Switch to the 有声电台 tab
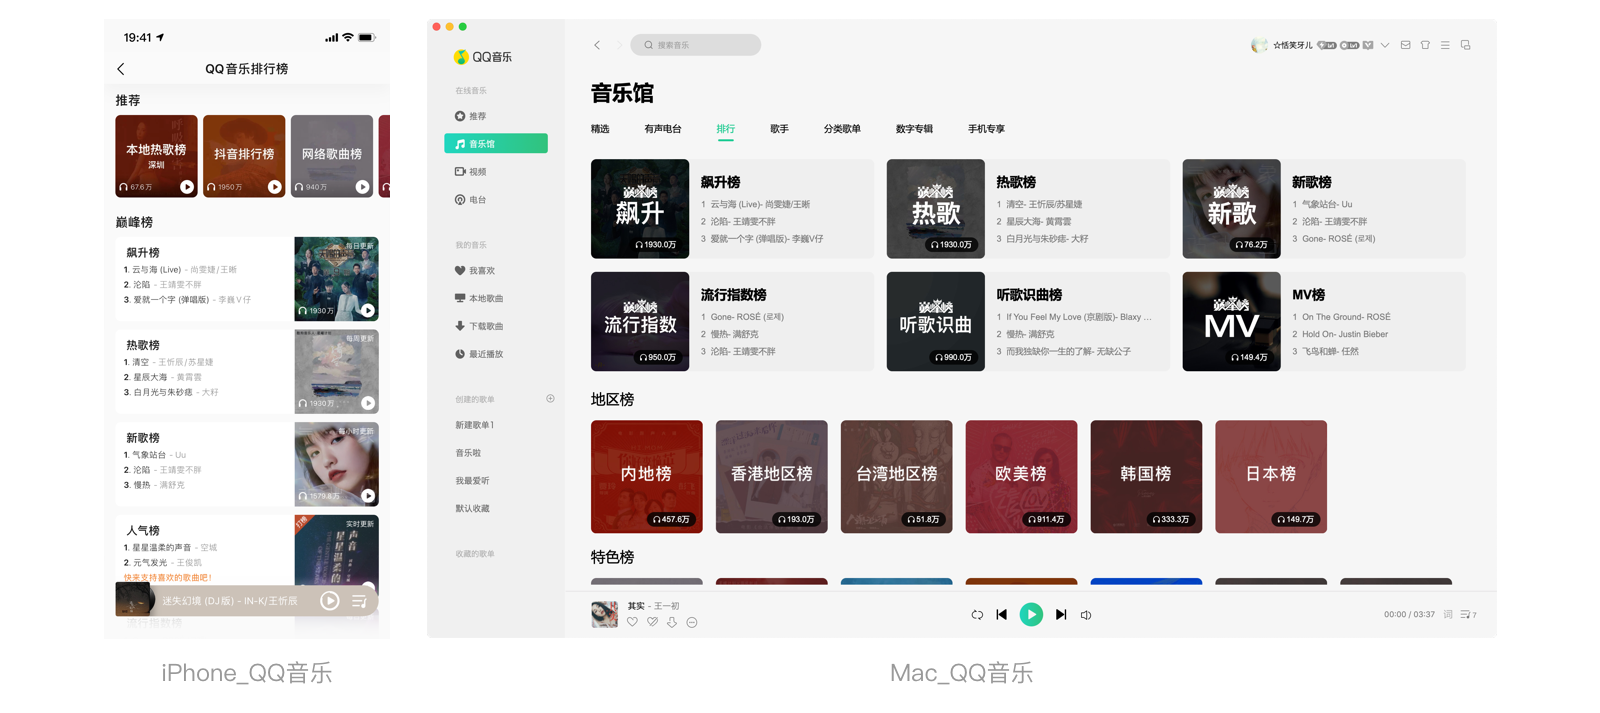1600x713 pixels. pos(663,129)
